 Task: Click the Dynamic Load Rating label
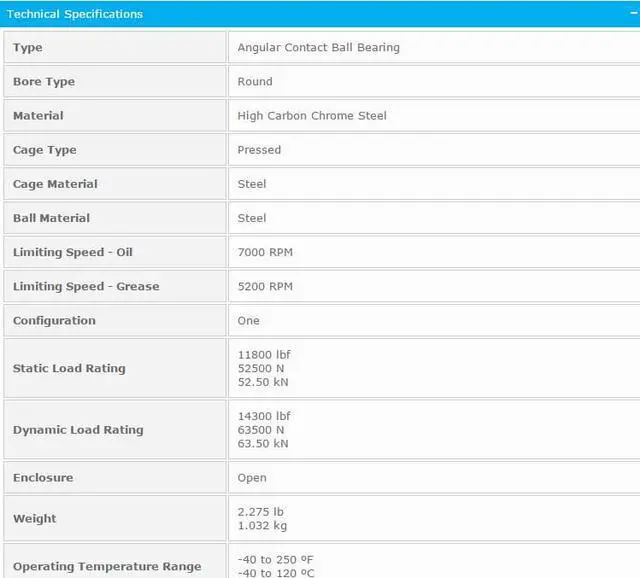pyautogui.click(x=78, y=430)
